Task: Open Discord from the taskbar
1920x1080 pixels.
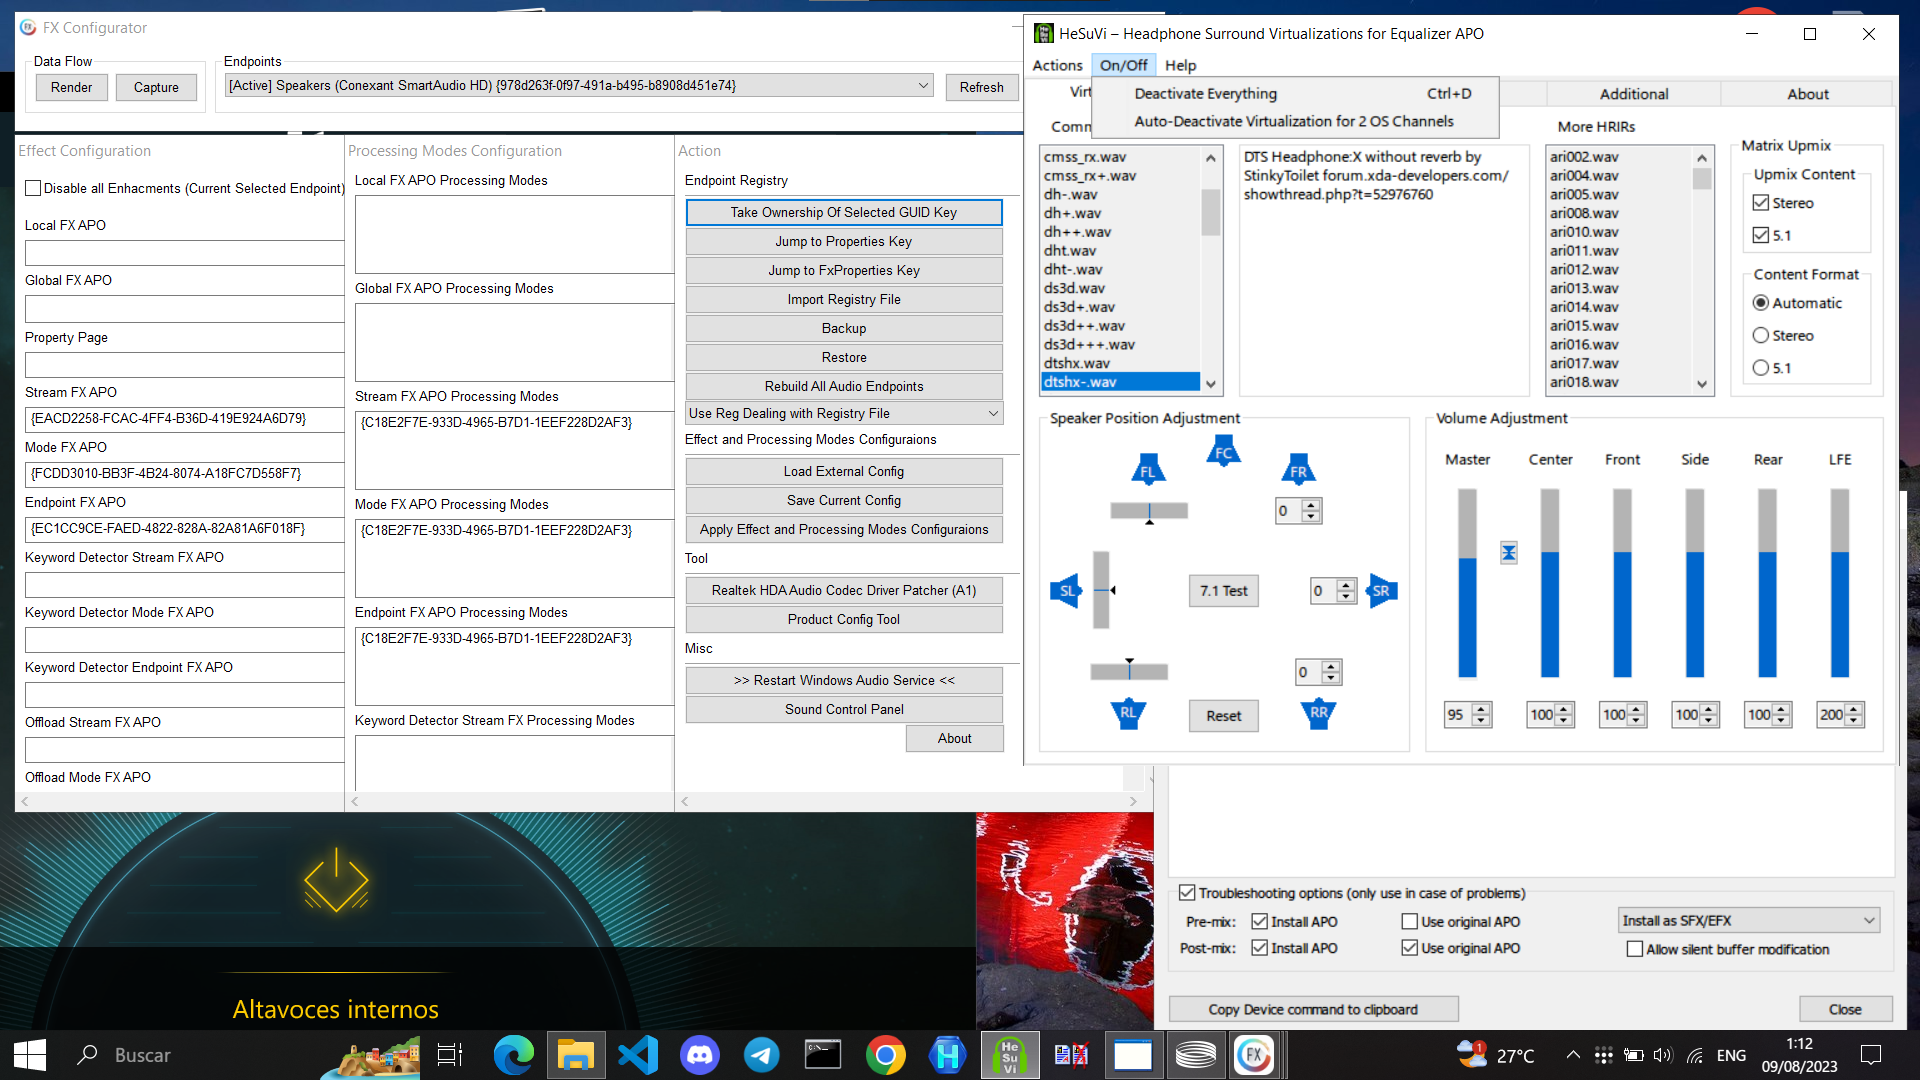Action: pyautogui.click(x=700, y=1055)
